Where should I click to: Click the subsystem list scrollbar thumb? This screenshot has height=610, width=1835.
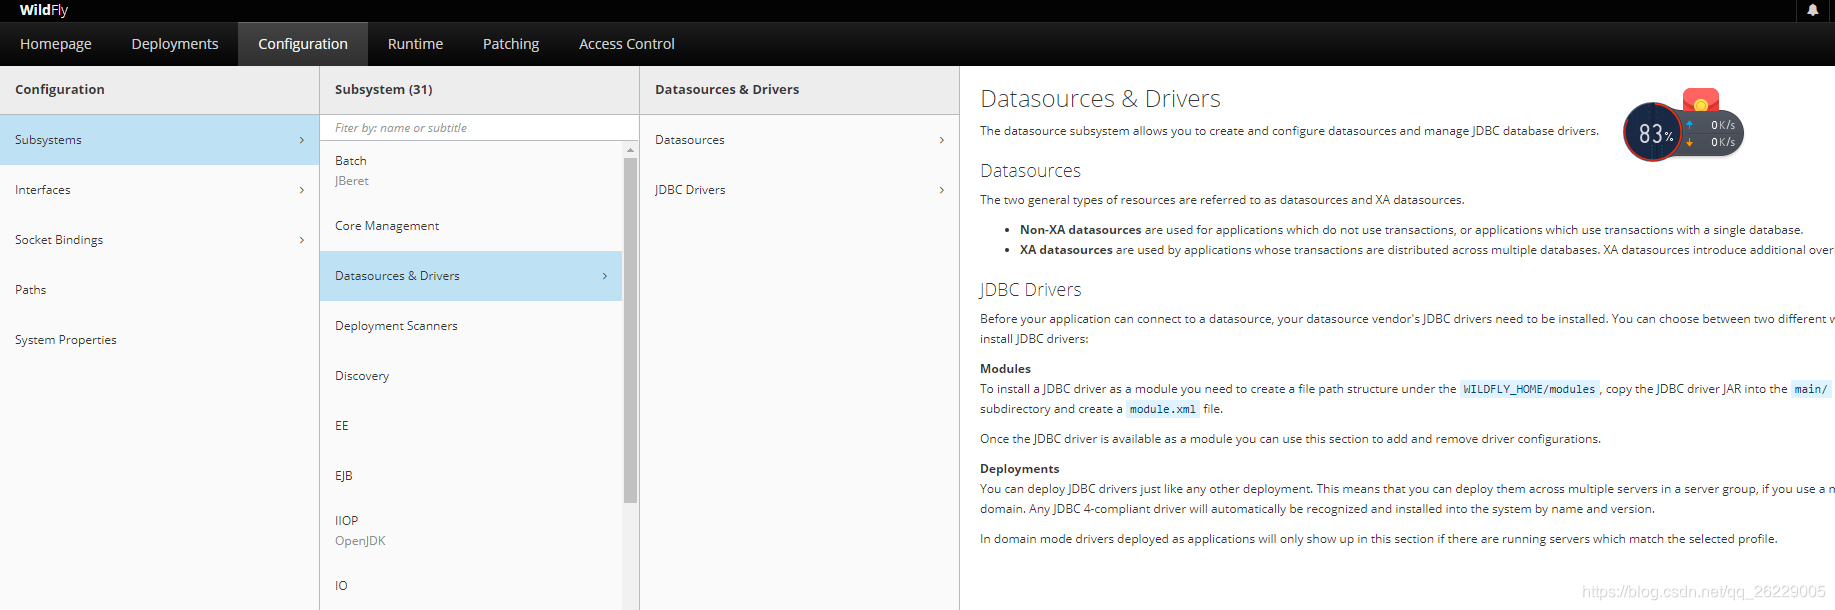point(630,330)
